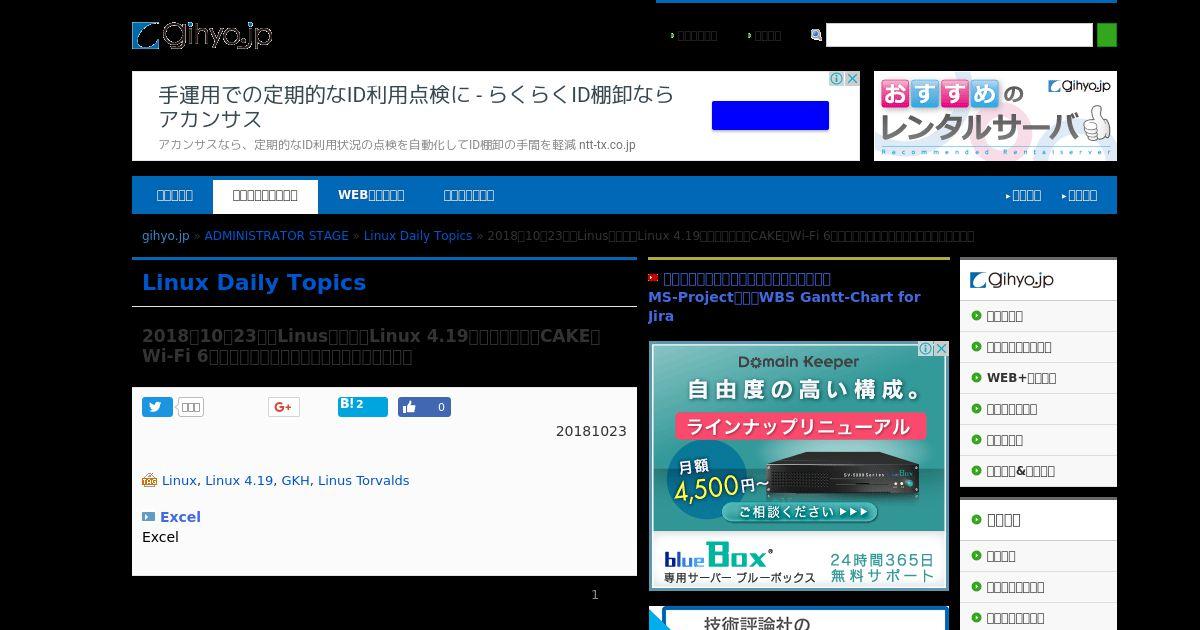This screenshot has height=630, width=1200.
Task: Open the 技術評論社 banner at the bottom
Action: pos(798,618)
